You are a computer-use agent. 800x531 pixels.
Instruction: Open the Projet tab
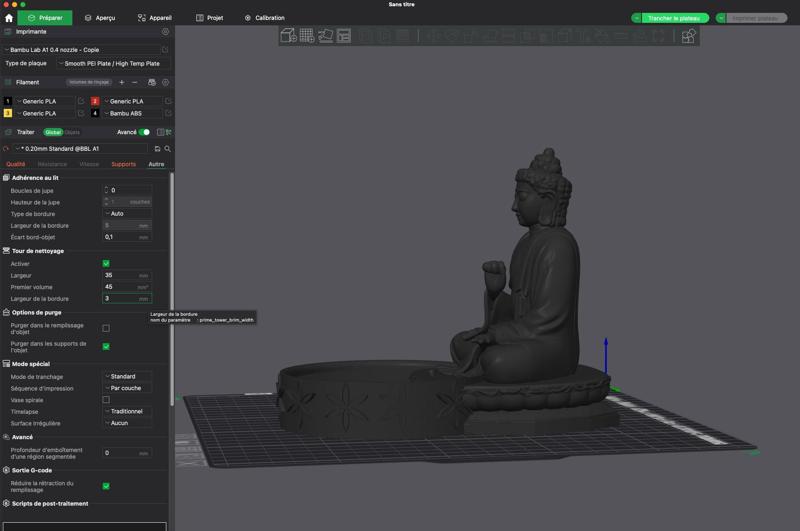[210, 18]
